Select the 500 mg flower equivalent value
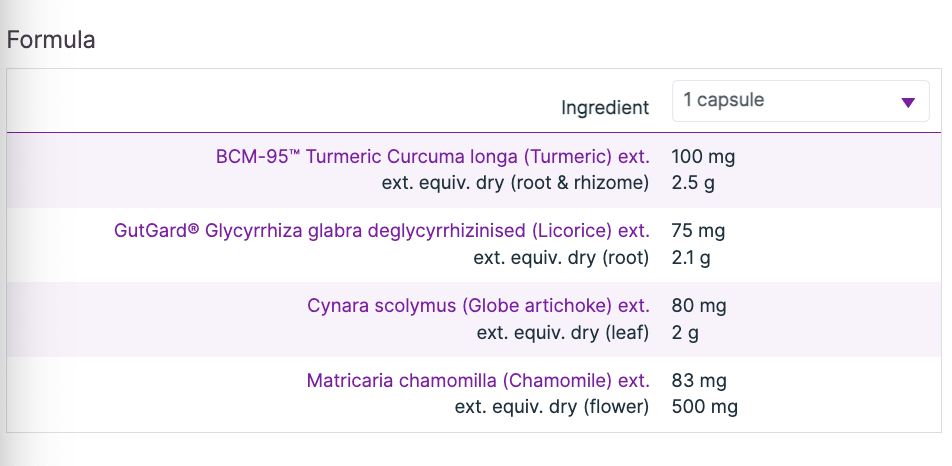The width and height of the screenshot is (952, 466). (705, 407)
